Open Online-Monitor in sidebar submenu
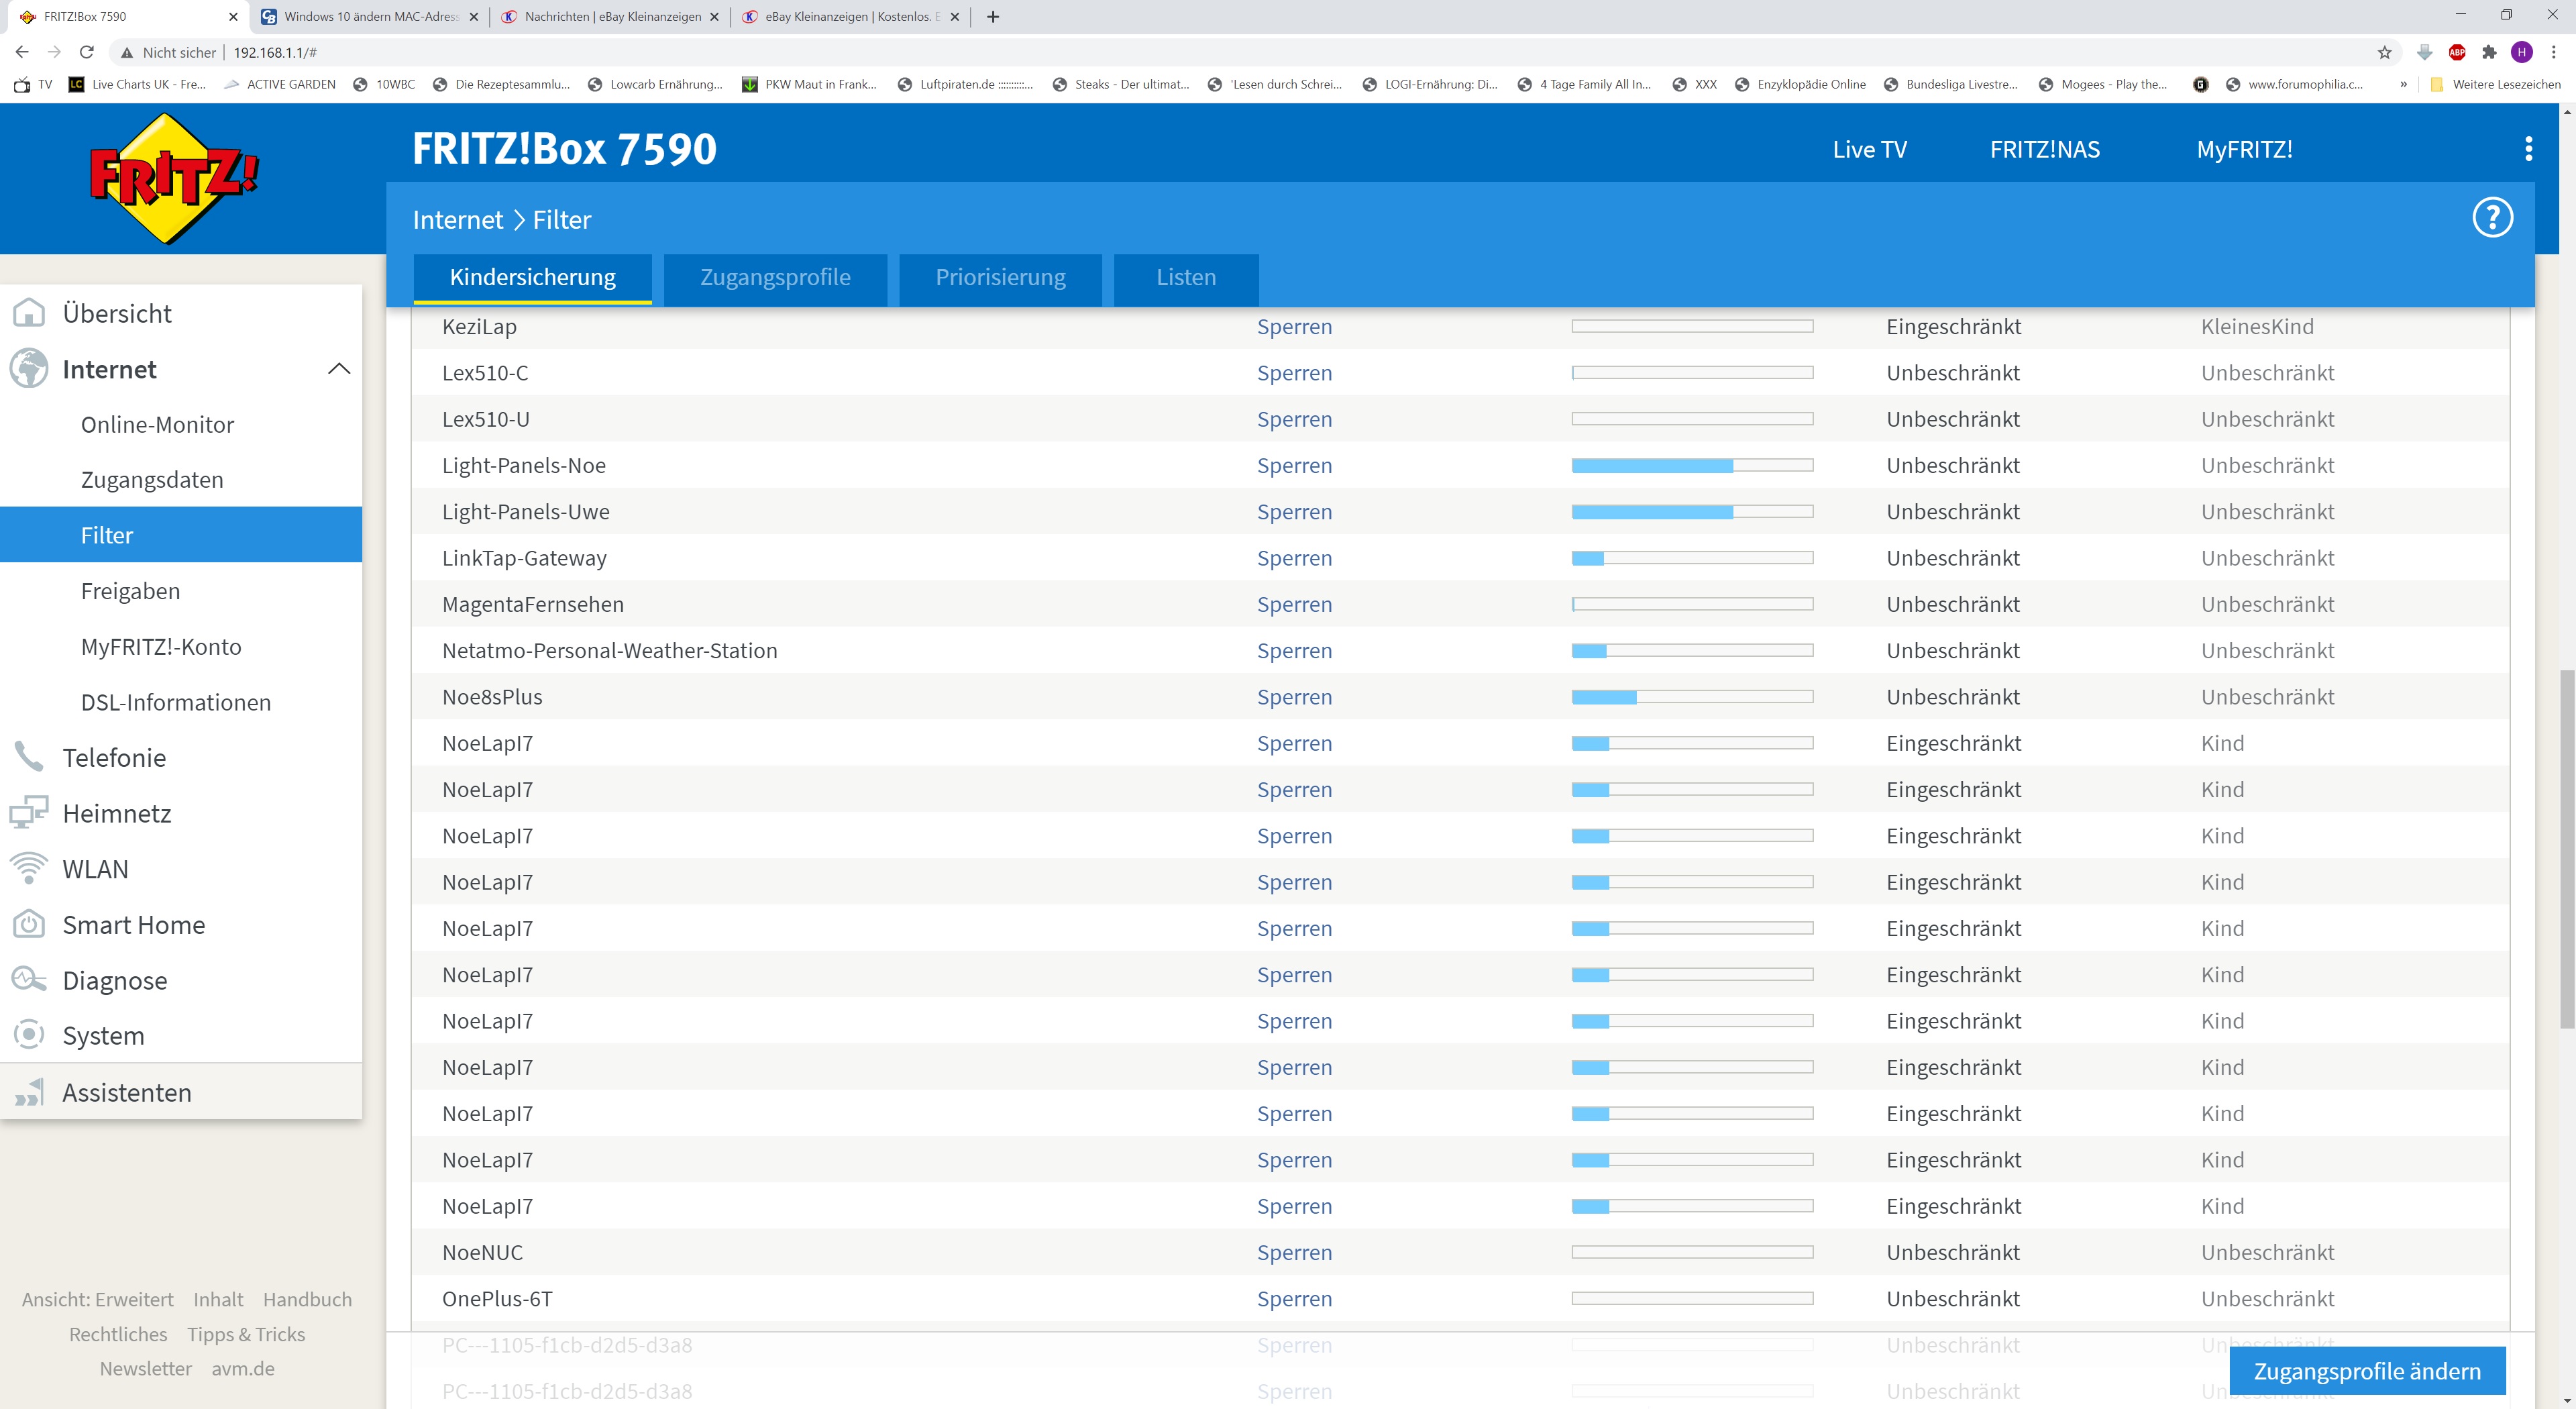This screenshot has height=1409, width=2576. point(158,424)
